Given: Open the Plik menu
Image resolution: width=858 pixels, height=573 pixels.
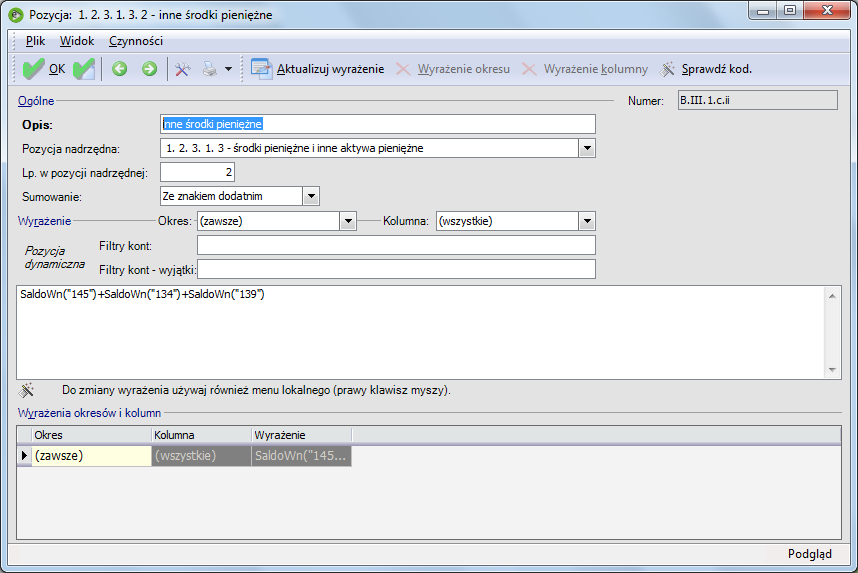Looking at the screenshot, I should (x=36, y=41).
